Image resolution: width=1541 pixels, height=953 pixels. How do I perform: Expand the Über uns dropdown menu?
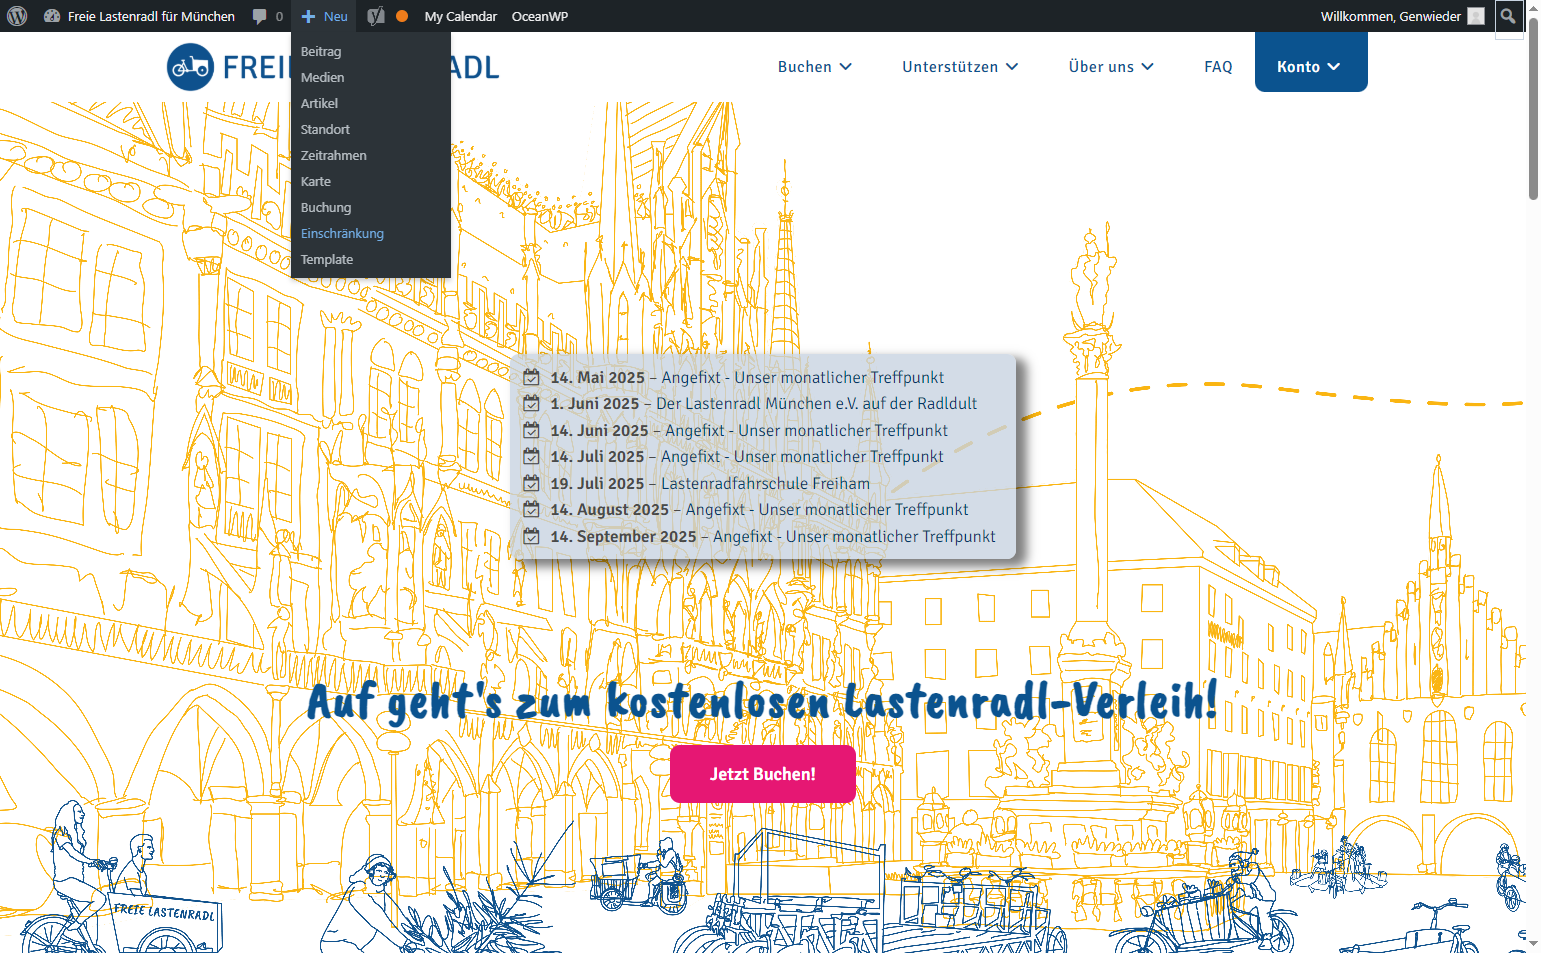[1111, 67]
